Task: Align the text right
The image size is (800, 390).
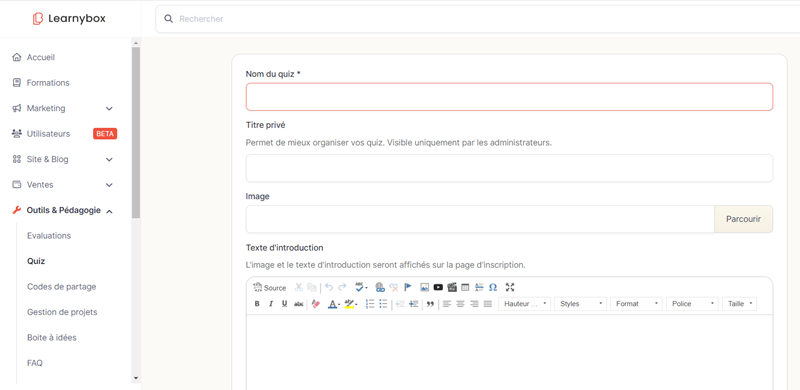Action: 474,304
